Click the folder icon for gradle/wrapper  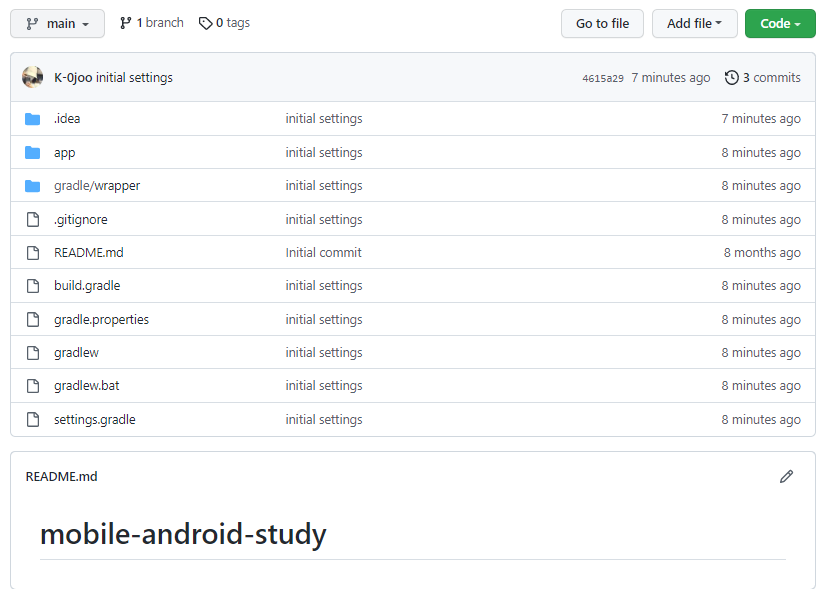click(32, 186)
